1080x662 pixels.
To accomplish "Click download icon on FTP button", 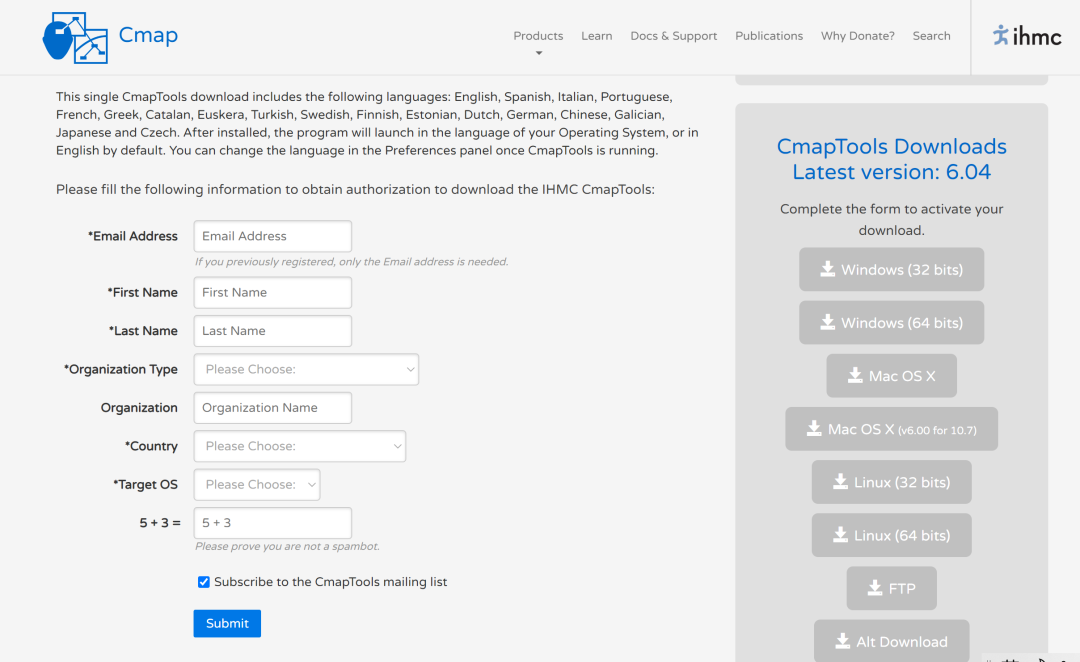I will pyautogui.click(x=875, y=588).
